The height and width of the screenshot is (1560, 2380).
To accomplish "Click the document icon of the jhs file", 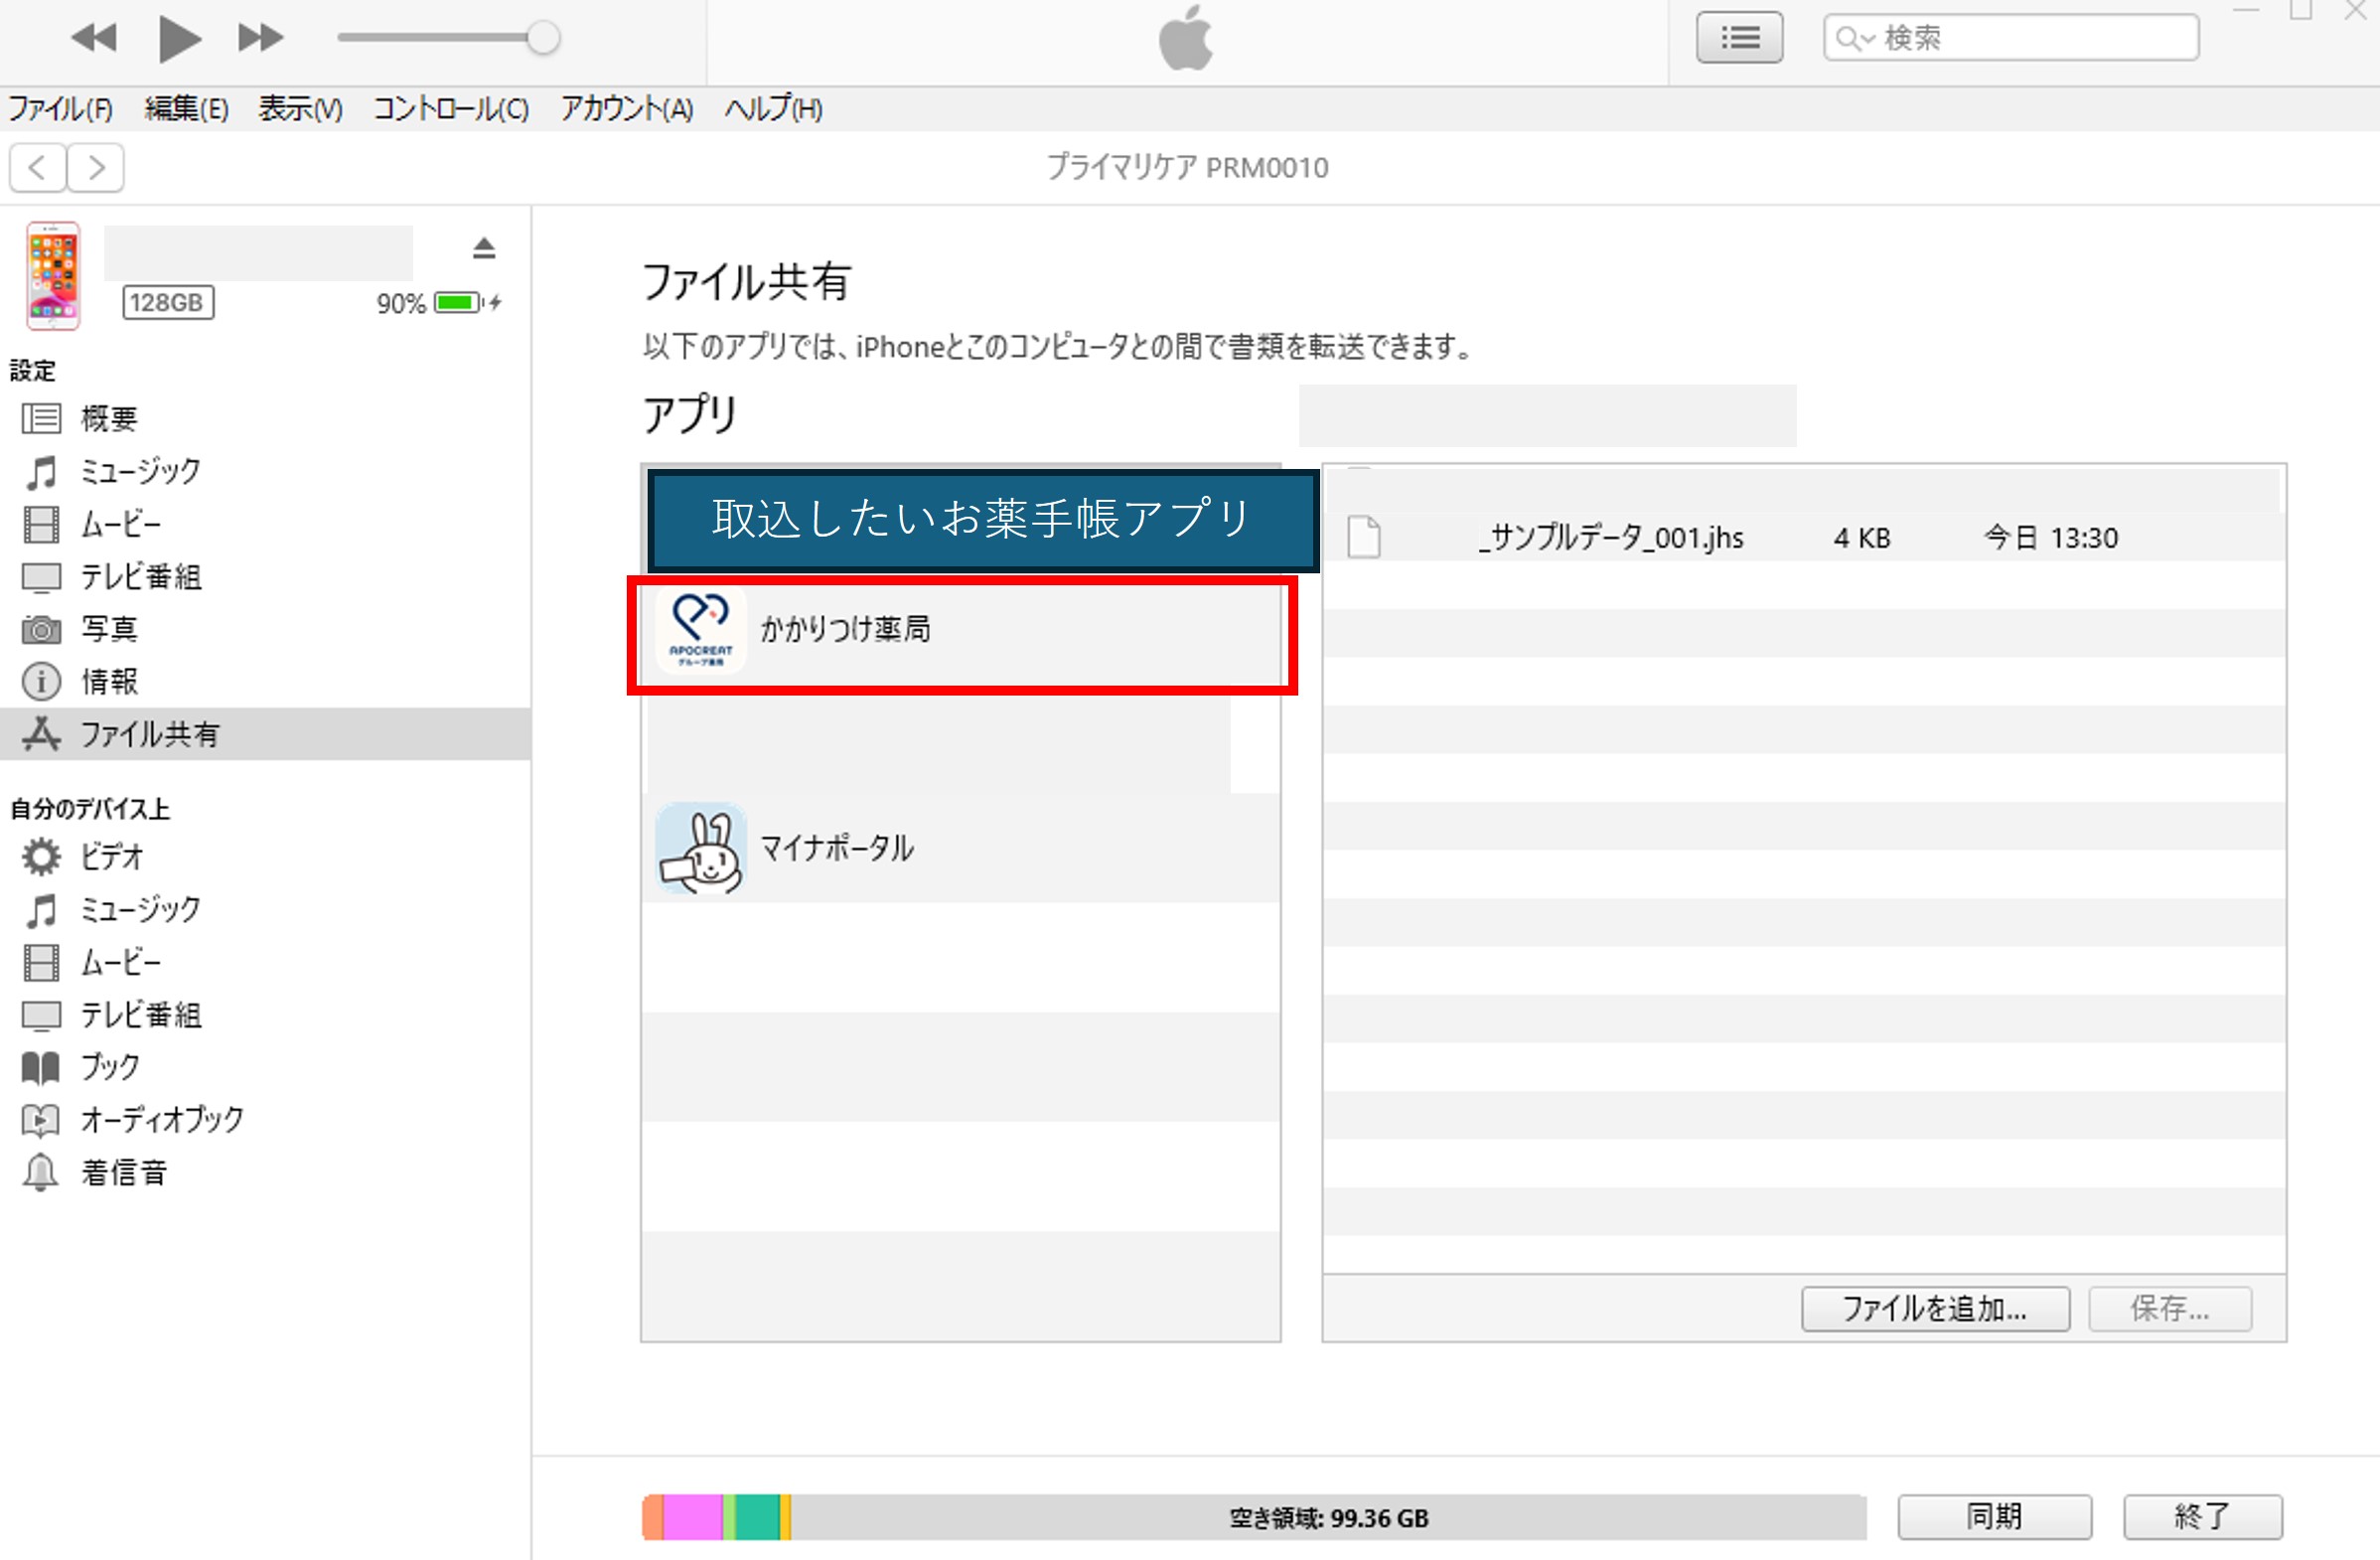I will tap(1364, 537).
